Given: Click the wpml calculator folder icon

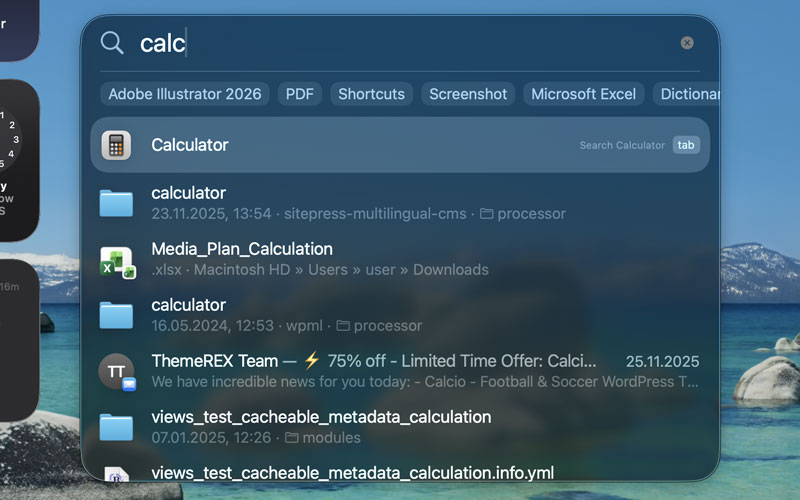Looking at the screenshot, I should 116,314.
